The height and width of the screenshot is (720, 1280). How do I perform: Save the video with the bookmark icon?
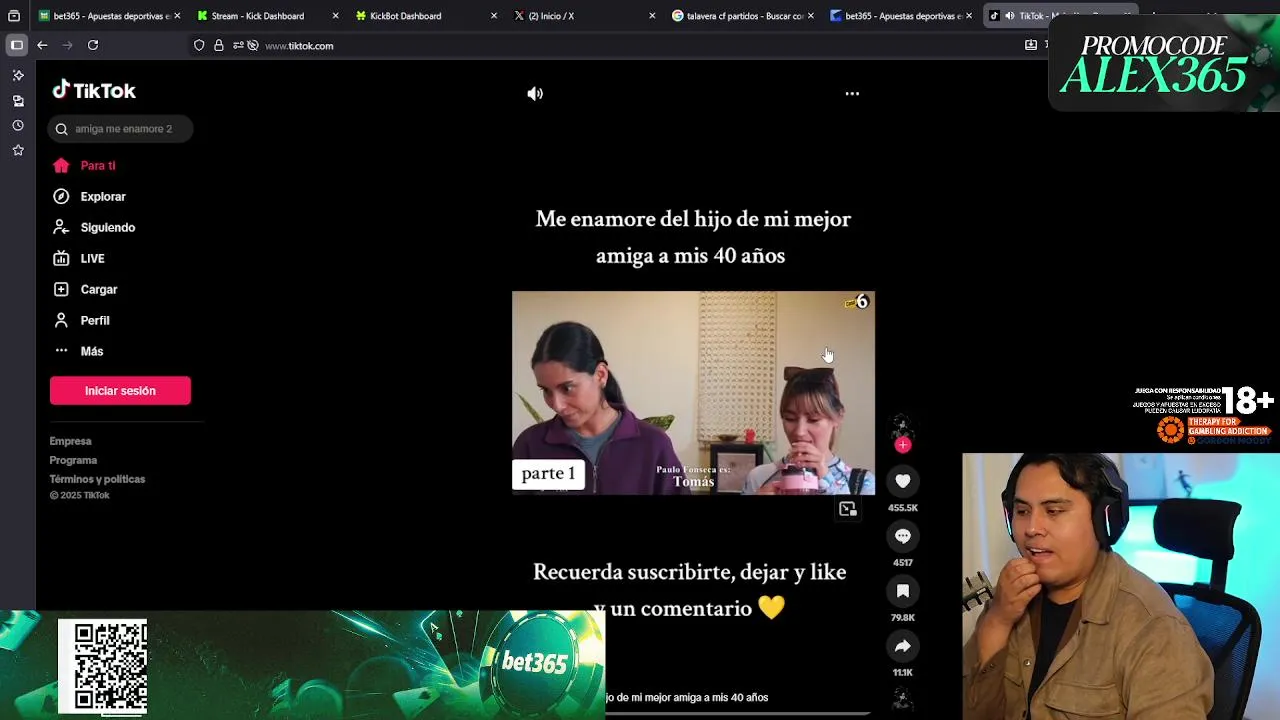[x=902, y=591]
